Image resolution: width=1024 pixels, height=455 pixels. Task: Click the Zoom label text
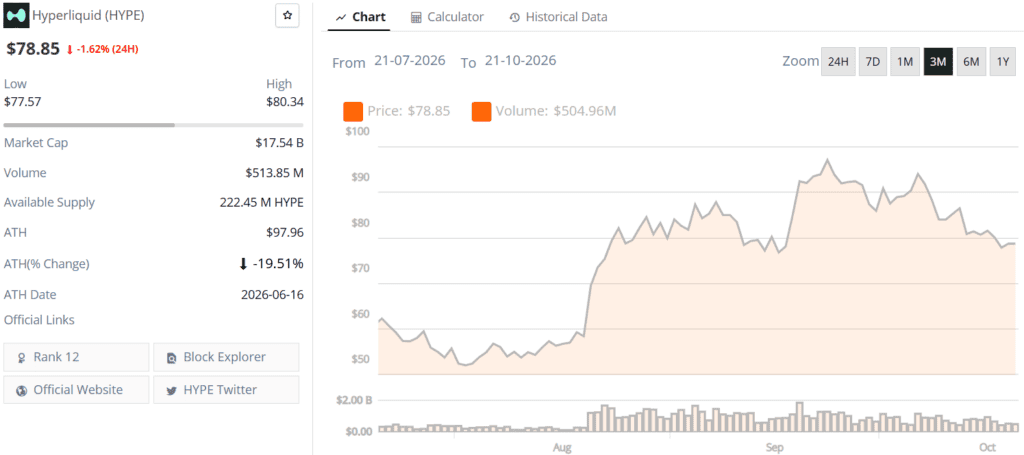[801, 61]
